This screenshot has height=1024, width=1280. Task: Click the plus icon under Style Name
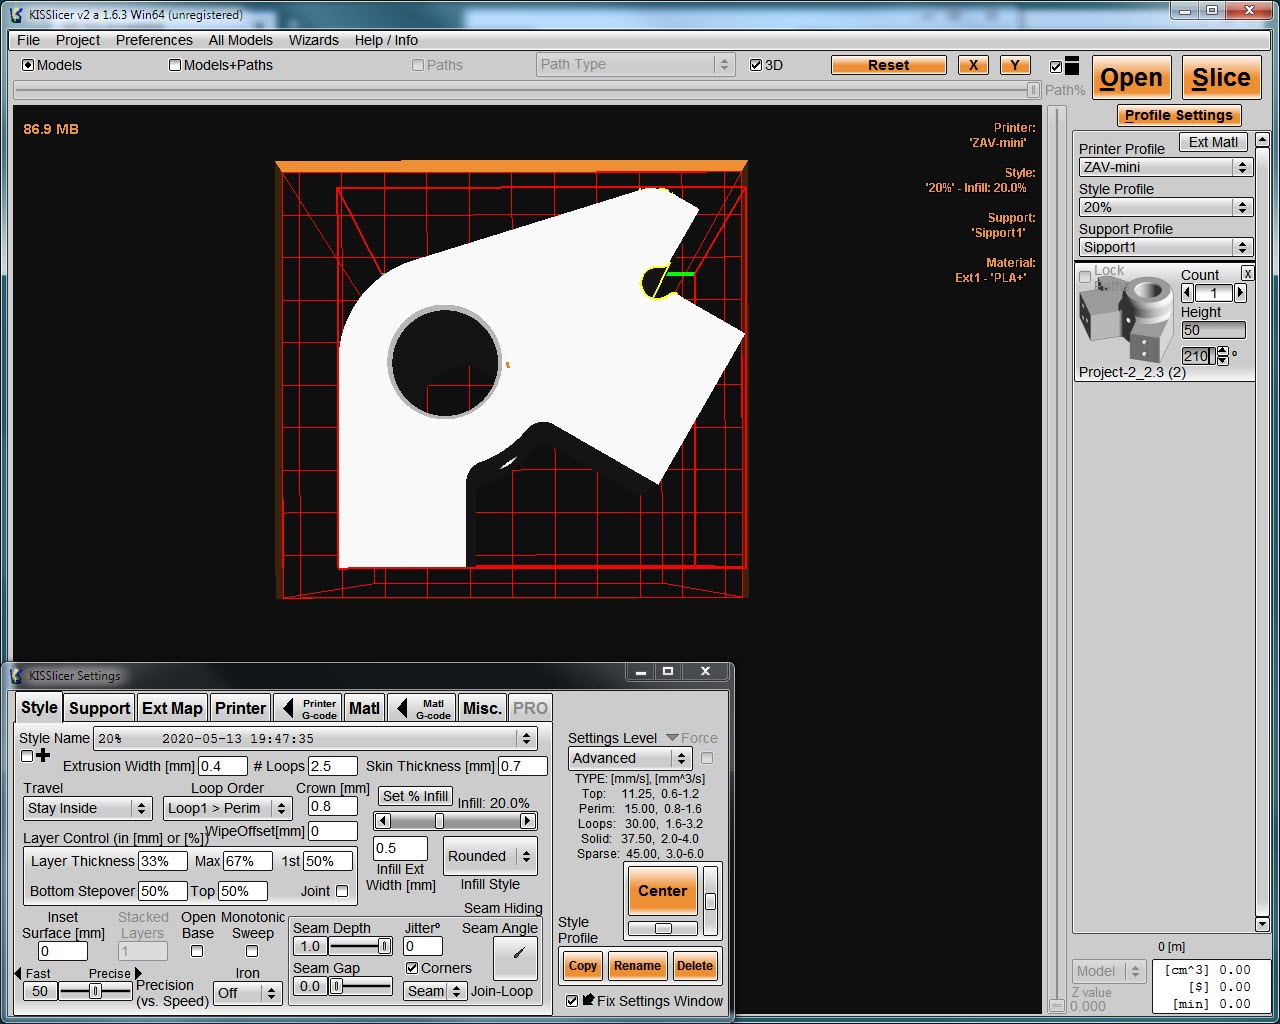(43, 756)
